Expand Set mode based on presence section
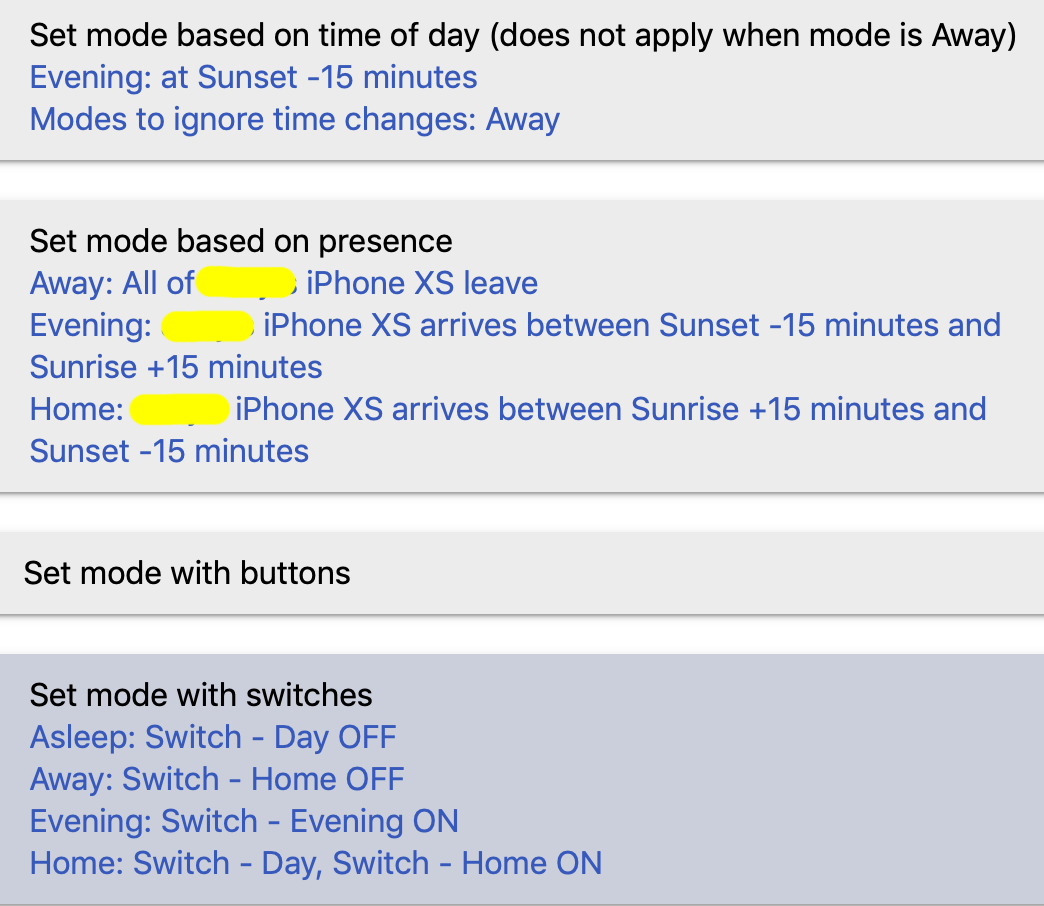The width and height of the screenshot is (1044, 906). [522, 346]
